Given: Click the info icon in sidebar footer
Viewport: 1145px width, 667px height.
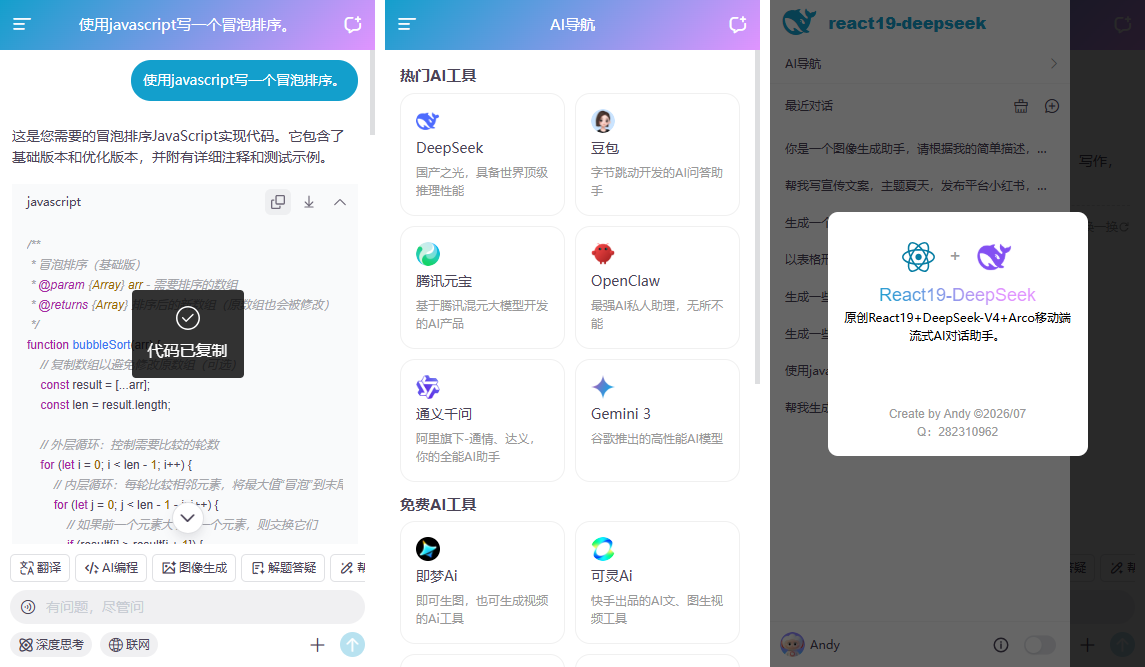Looking at the screenshot, I should [1001, 644].
